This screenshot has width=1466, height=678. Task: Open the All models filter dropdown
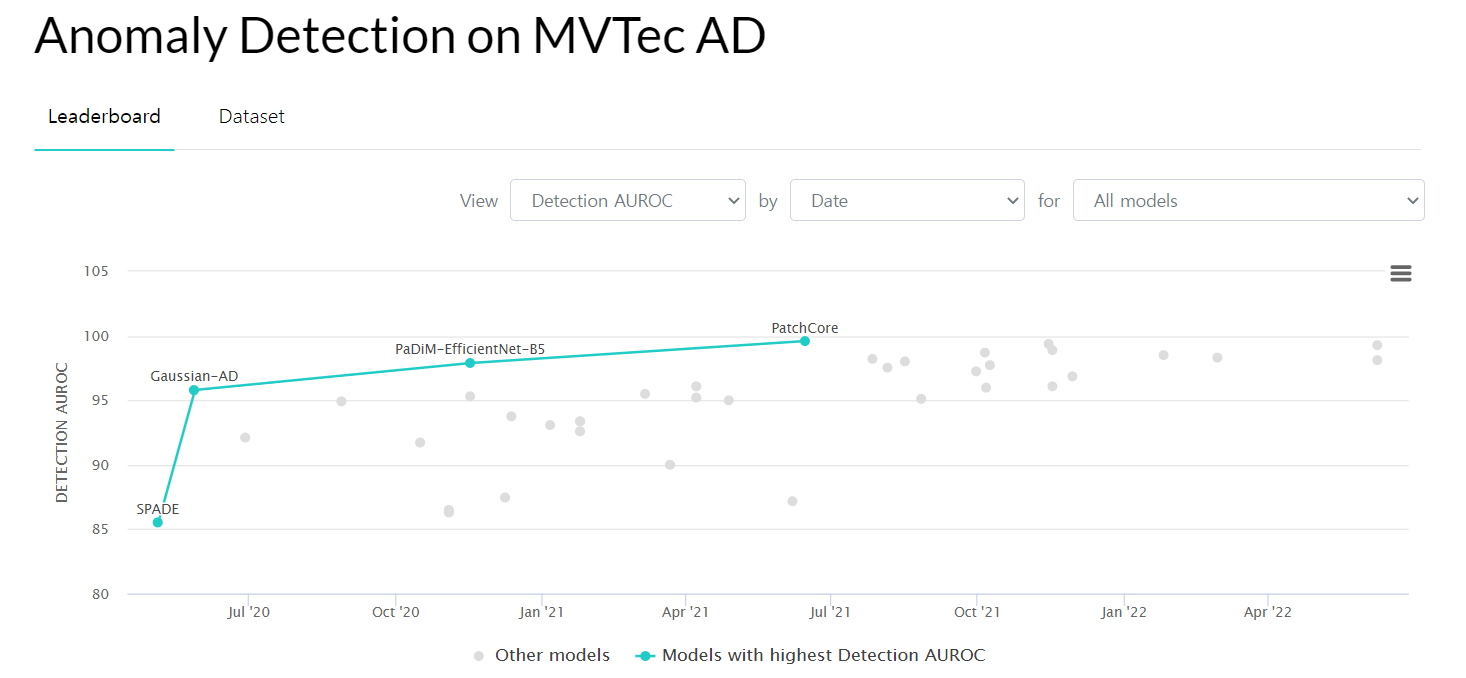(x=1248, y=200)
